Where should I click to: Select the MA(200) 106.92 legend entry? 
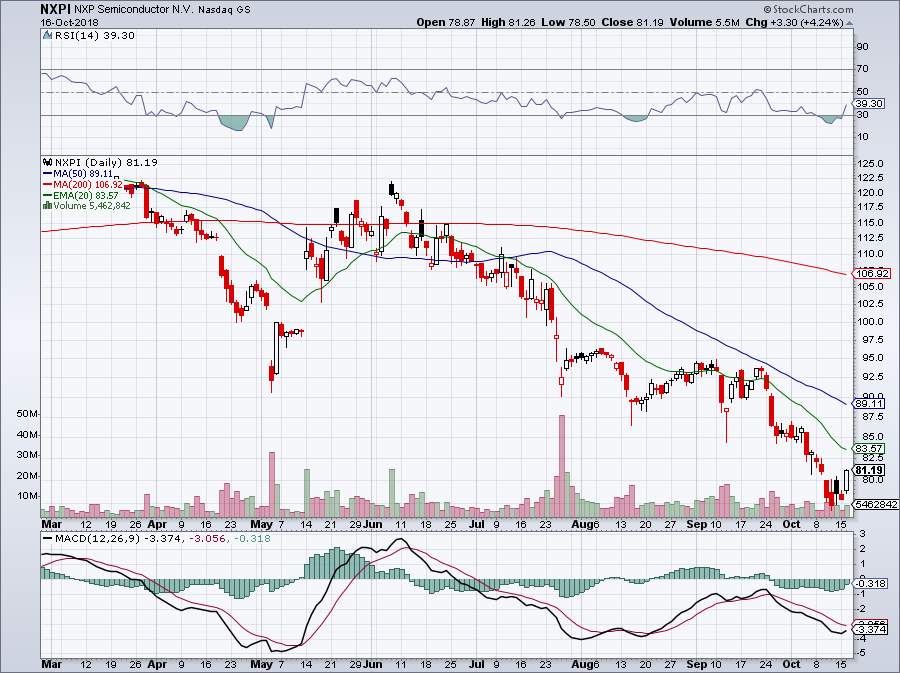pyautogui.click(x=82, y=185)
